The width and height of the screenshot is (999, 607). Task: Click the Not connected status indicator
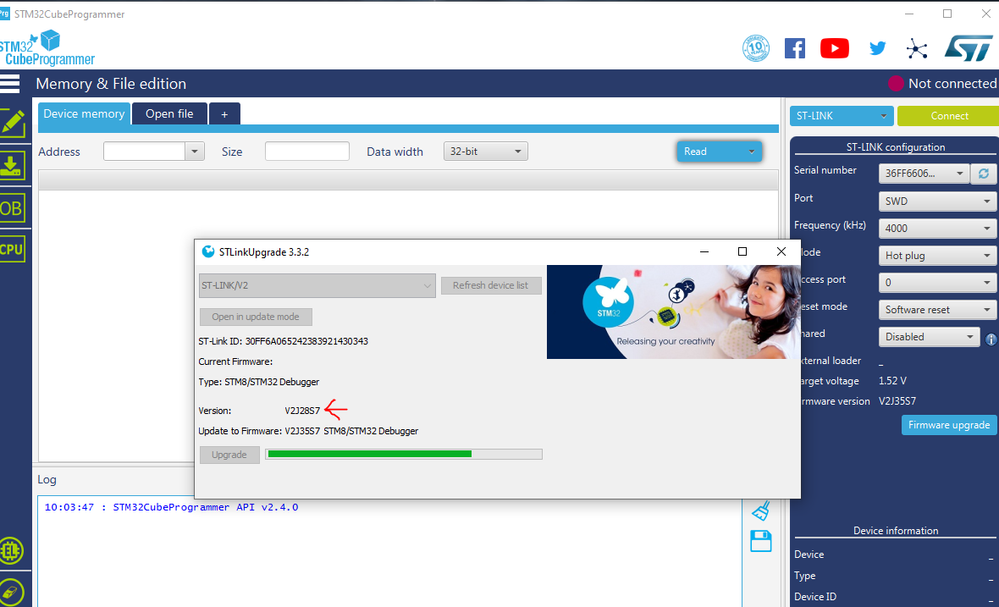tap(943, 83)
